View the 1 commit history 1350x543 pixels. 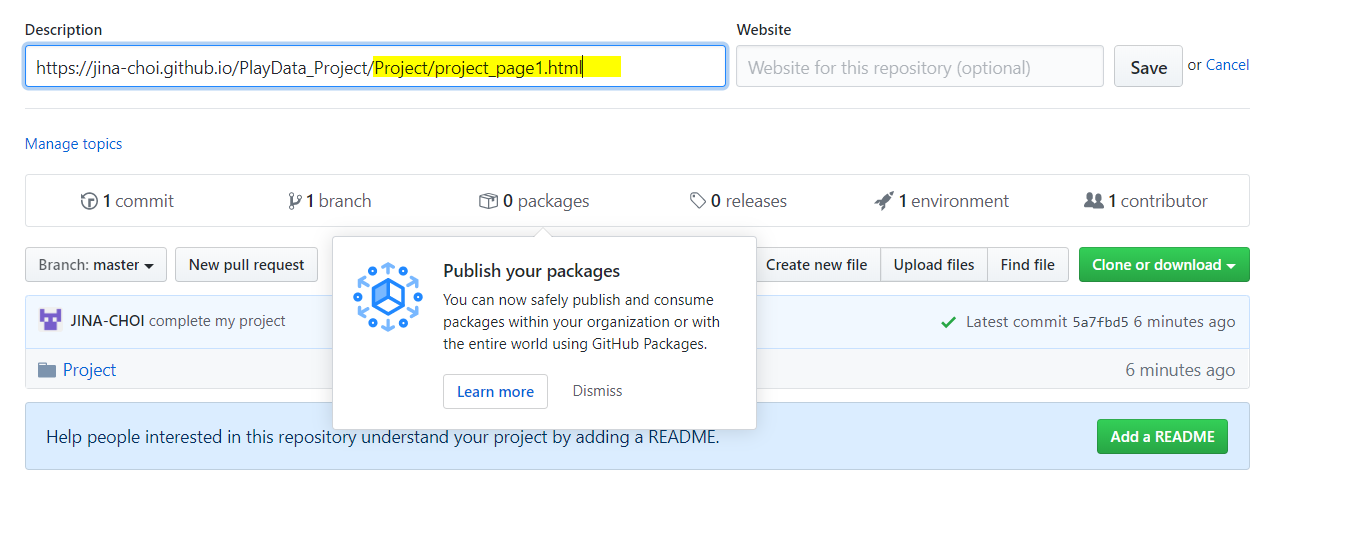[127, 201]
